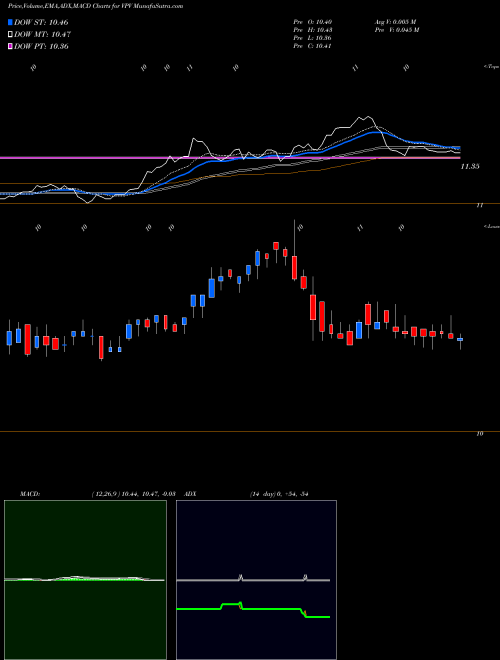Click the ADX (14 day) values text

pyautogui.click(x=279, y=494)
